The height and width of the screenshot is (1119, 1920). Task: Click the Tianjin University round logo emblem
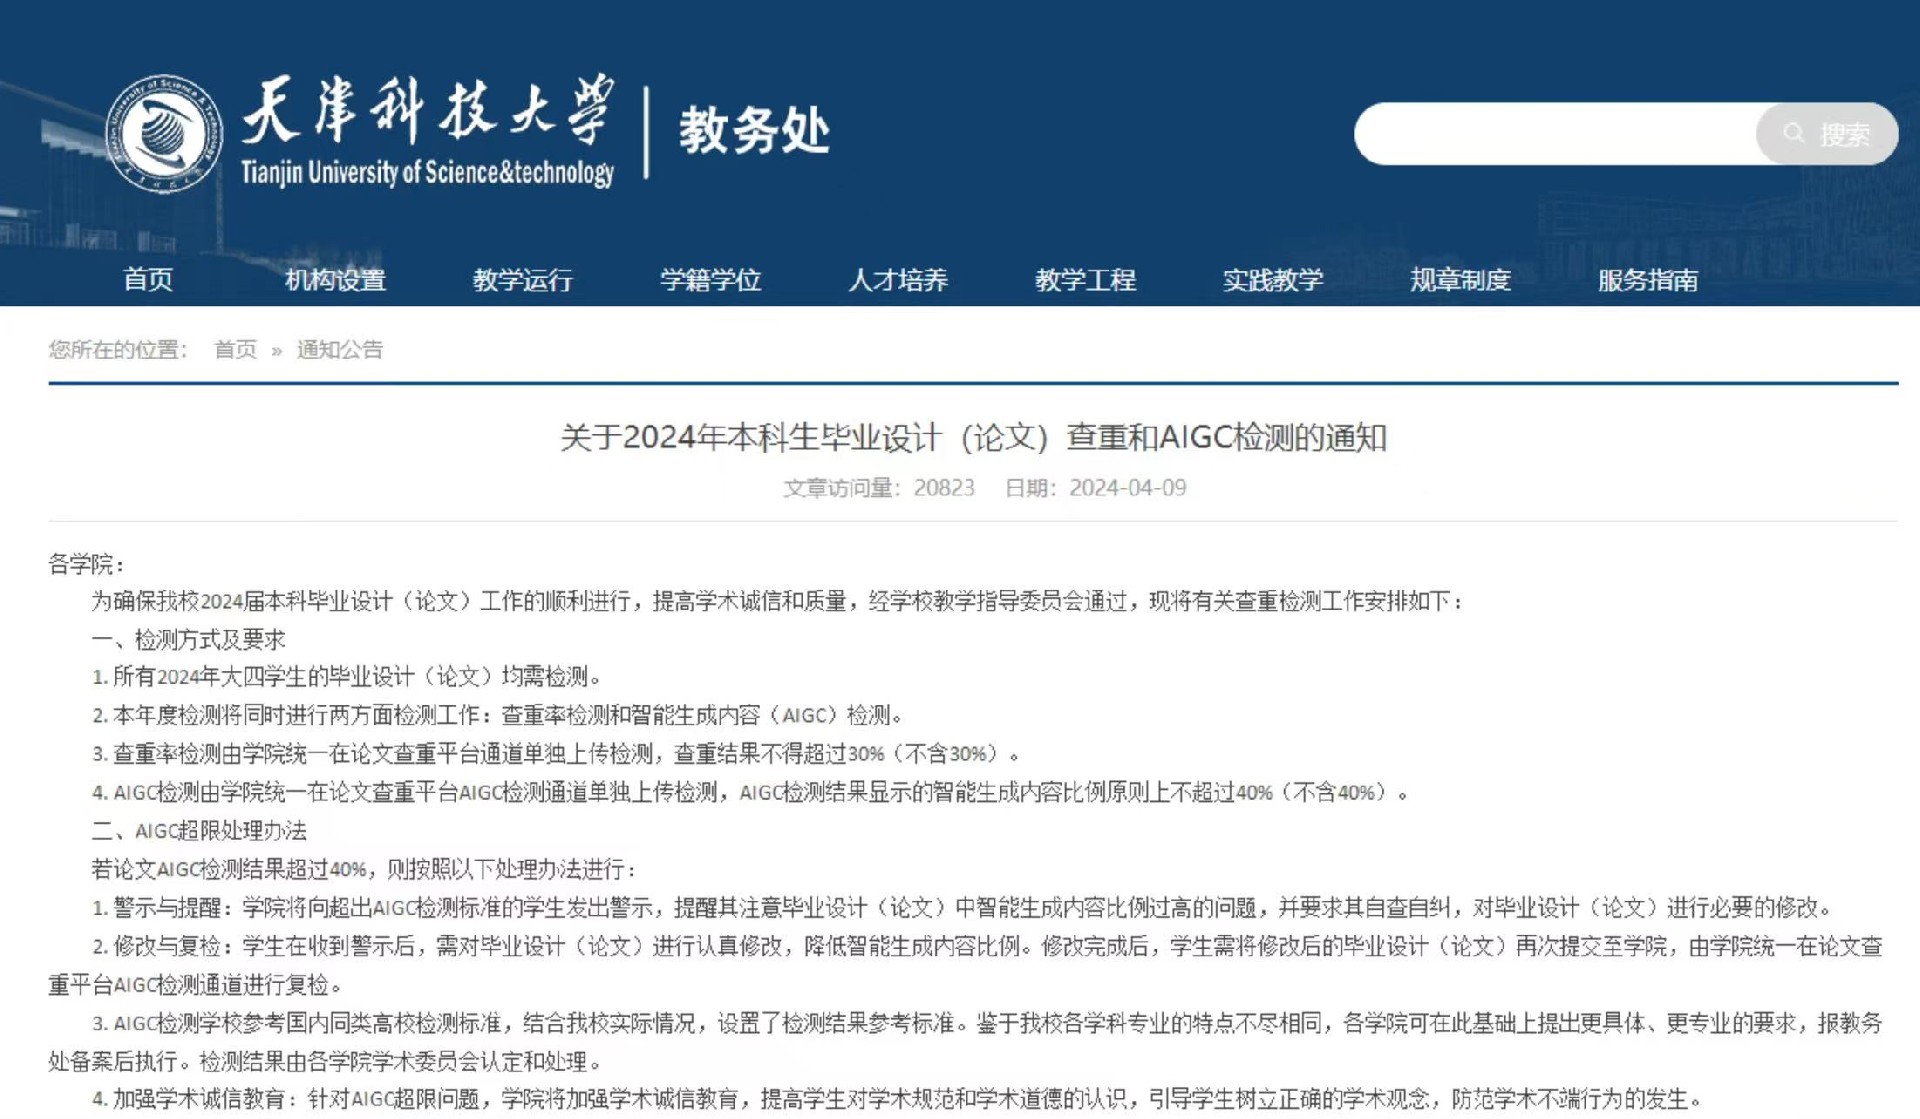[x=164, y=134]
